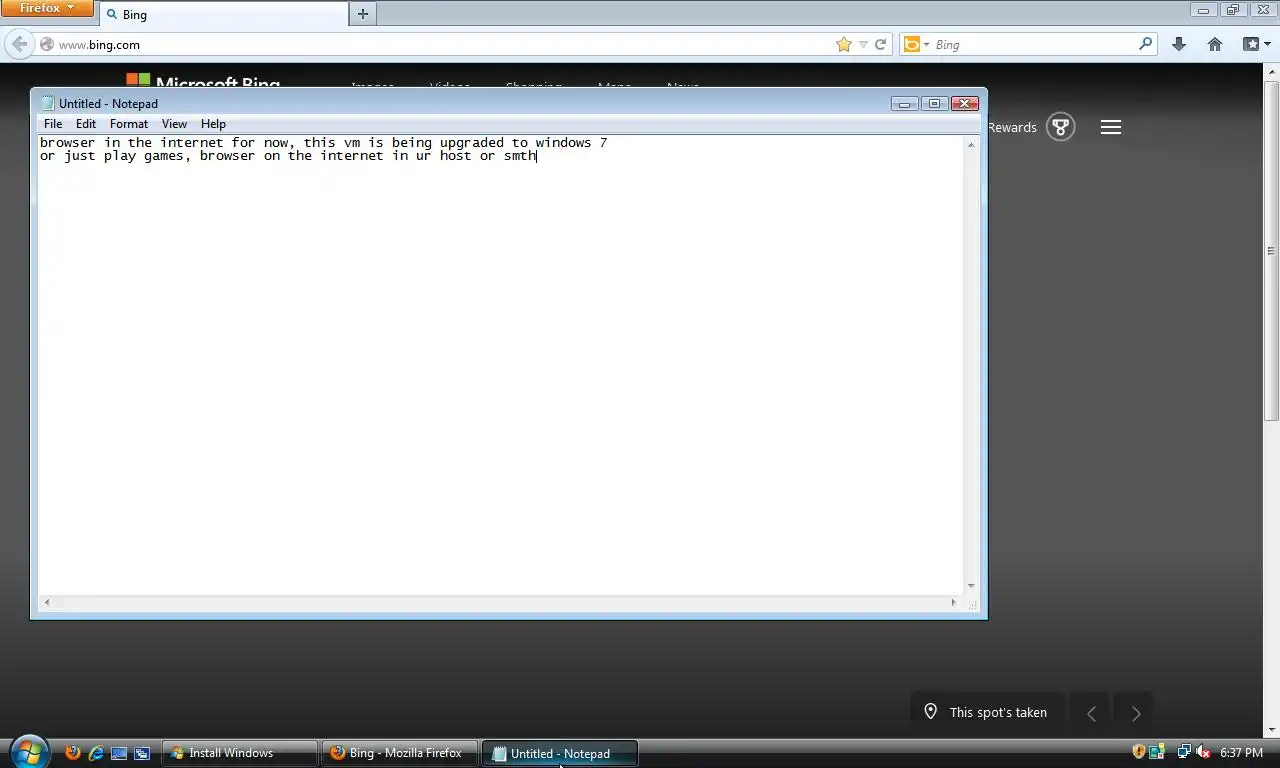Open Bing Rewards link
The width and height of the screenshot is (1280, 768).
pos(1012,127)
